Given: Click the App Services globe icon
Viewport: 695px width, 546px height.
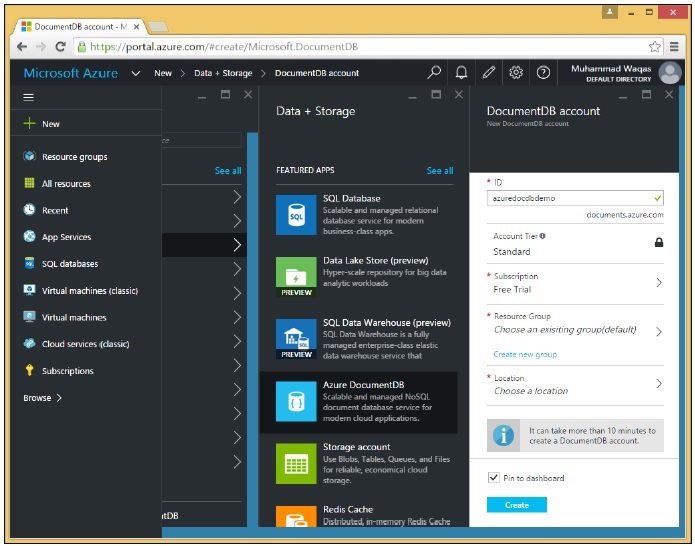Looking at the screenshot, I should 29,236.
